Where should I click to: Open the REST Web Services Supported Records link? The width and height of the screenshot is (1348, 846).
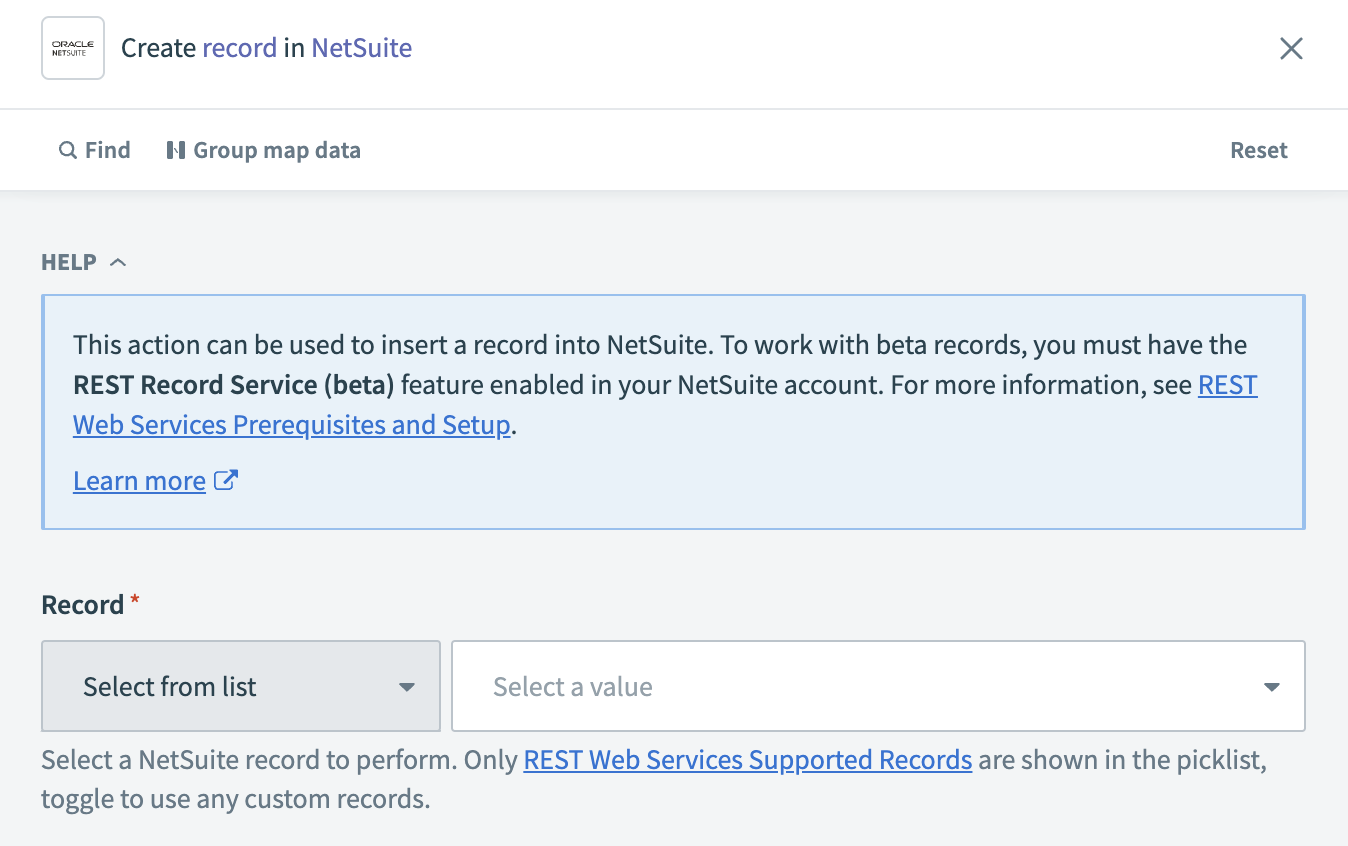coord(747,759)
